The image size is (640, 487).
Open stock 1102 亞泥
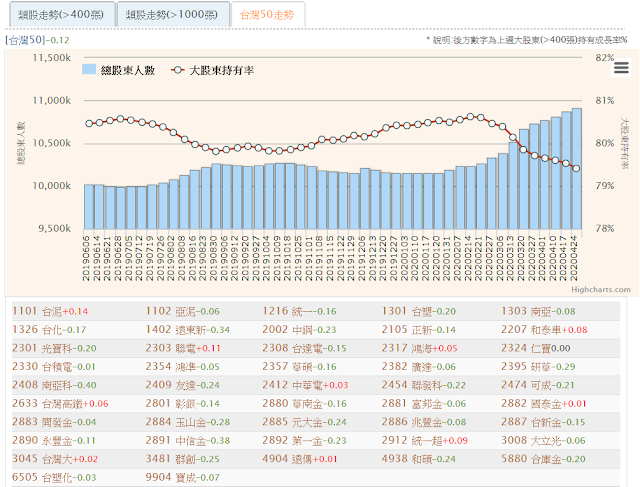tap(170, 311)
